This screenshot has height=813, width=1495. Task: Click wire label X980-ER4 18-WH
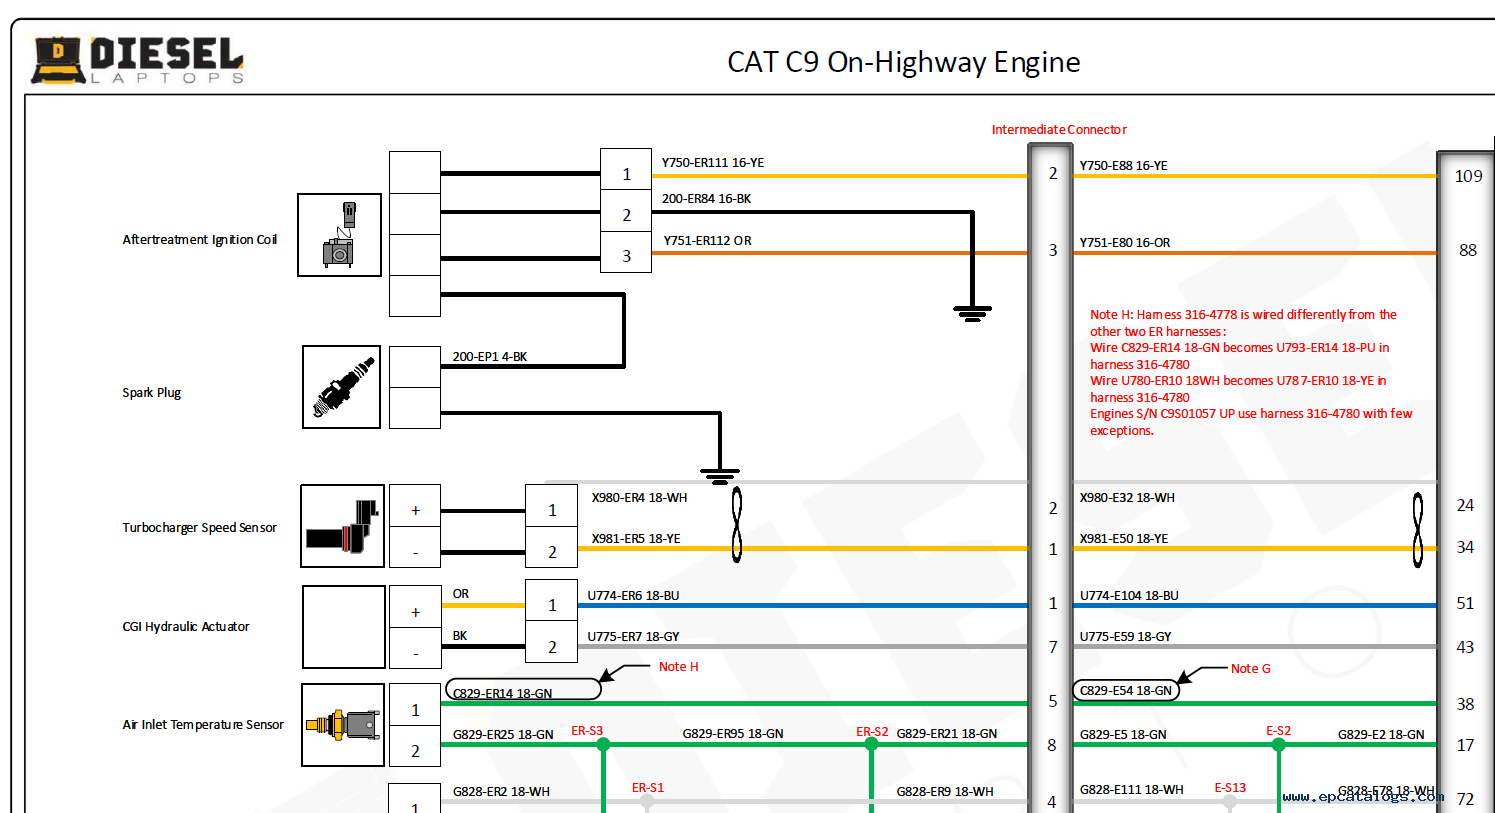(639, 497)
